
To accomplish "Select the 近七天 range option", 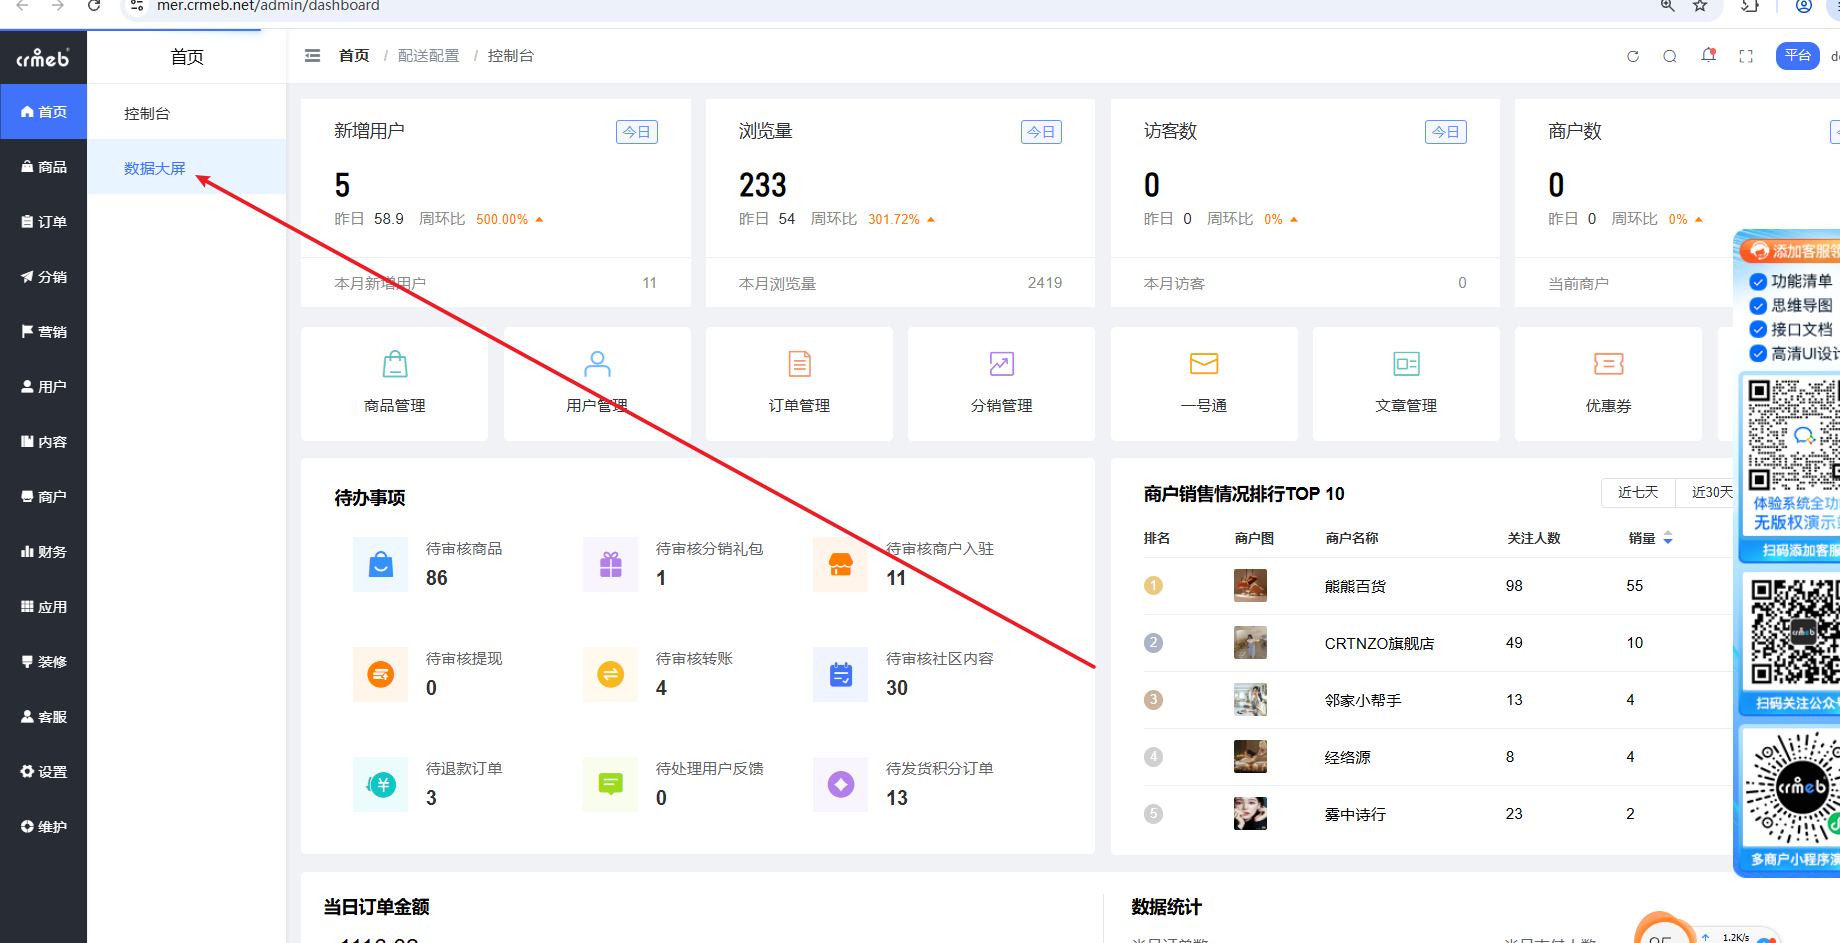I will 1638,492.
